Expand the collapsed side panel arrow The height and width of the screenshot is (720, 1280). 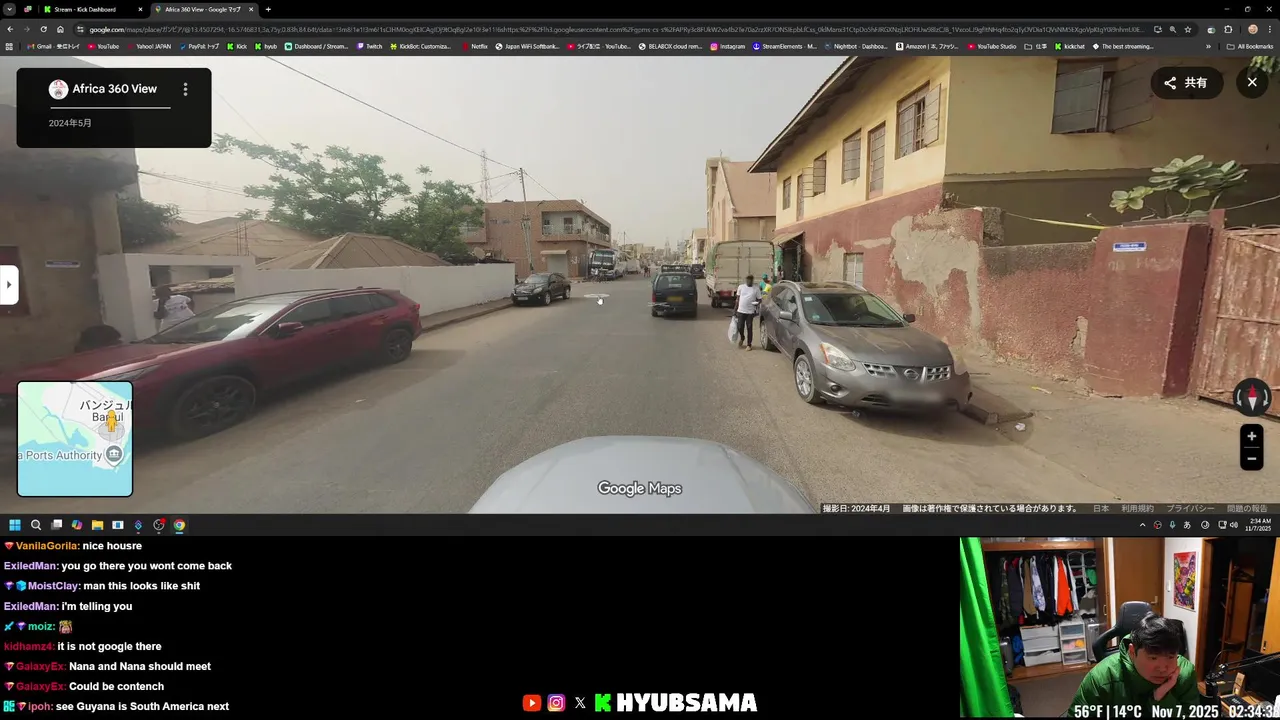pyautogui.click(x=8, y=285)
